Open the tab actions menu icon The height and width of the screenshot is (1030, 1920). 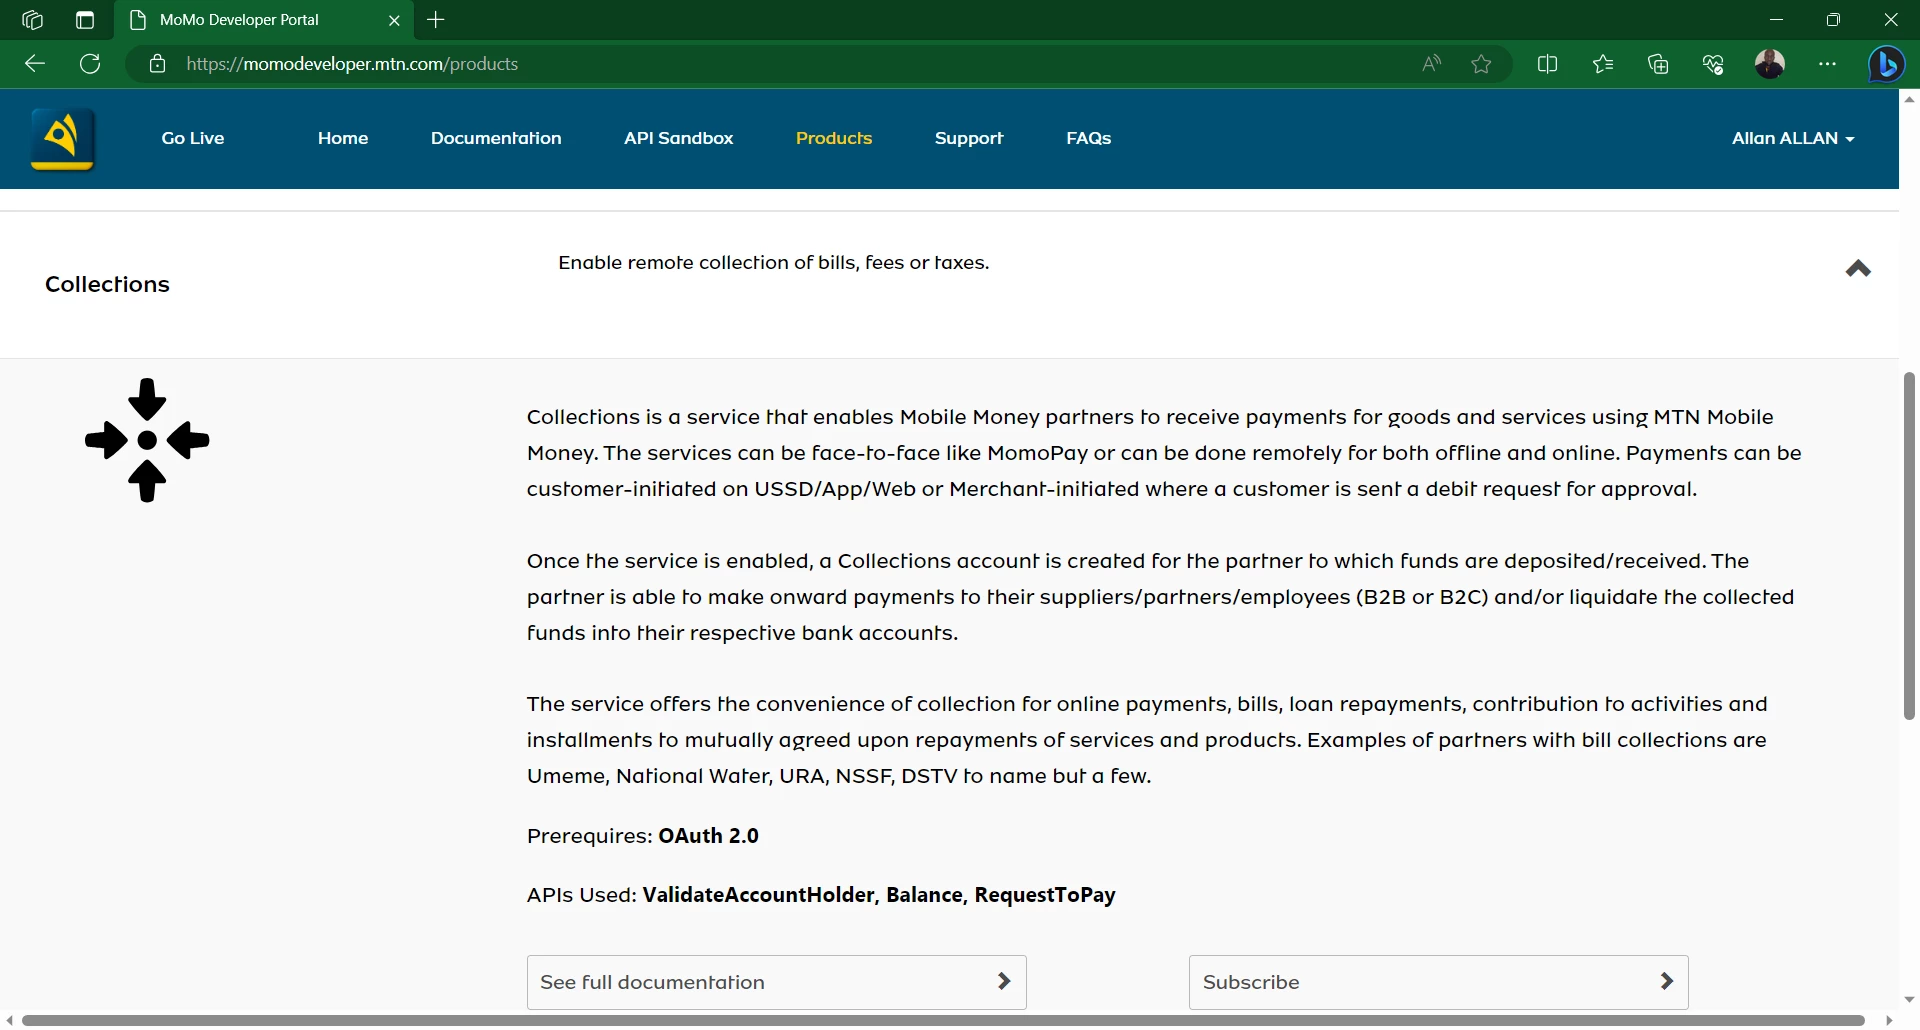[85, 20]
